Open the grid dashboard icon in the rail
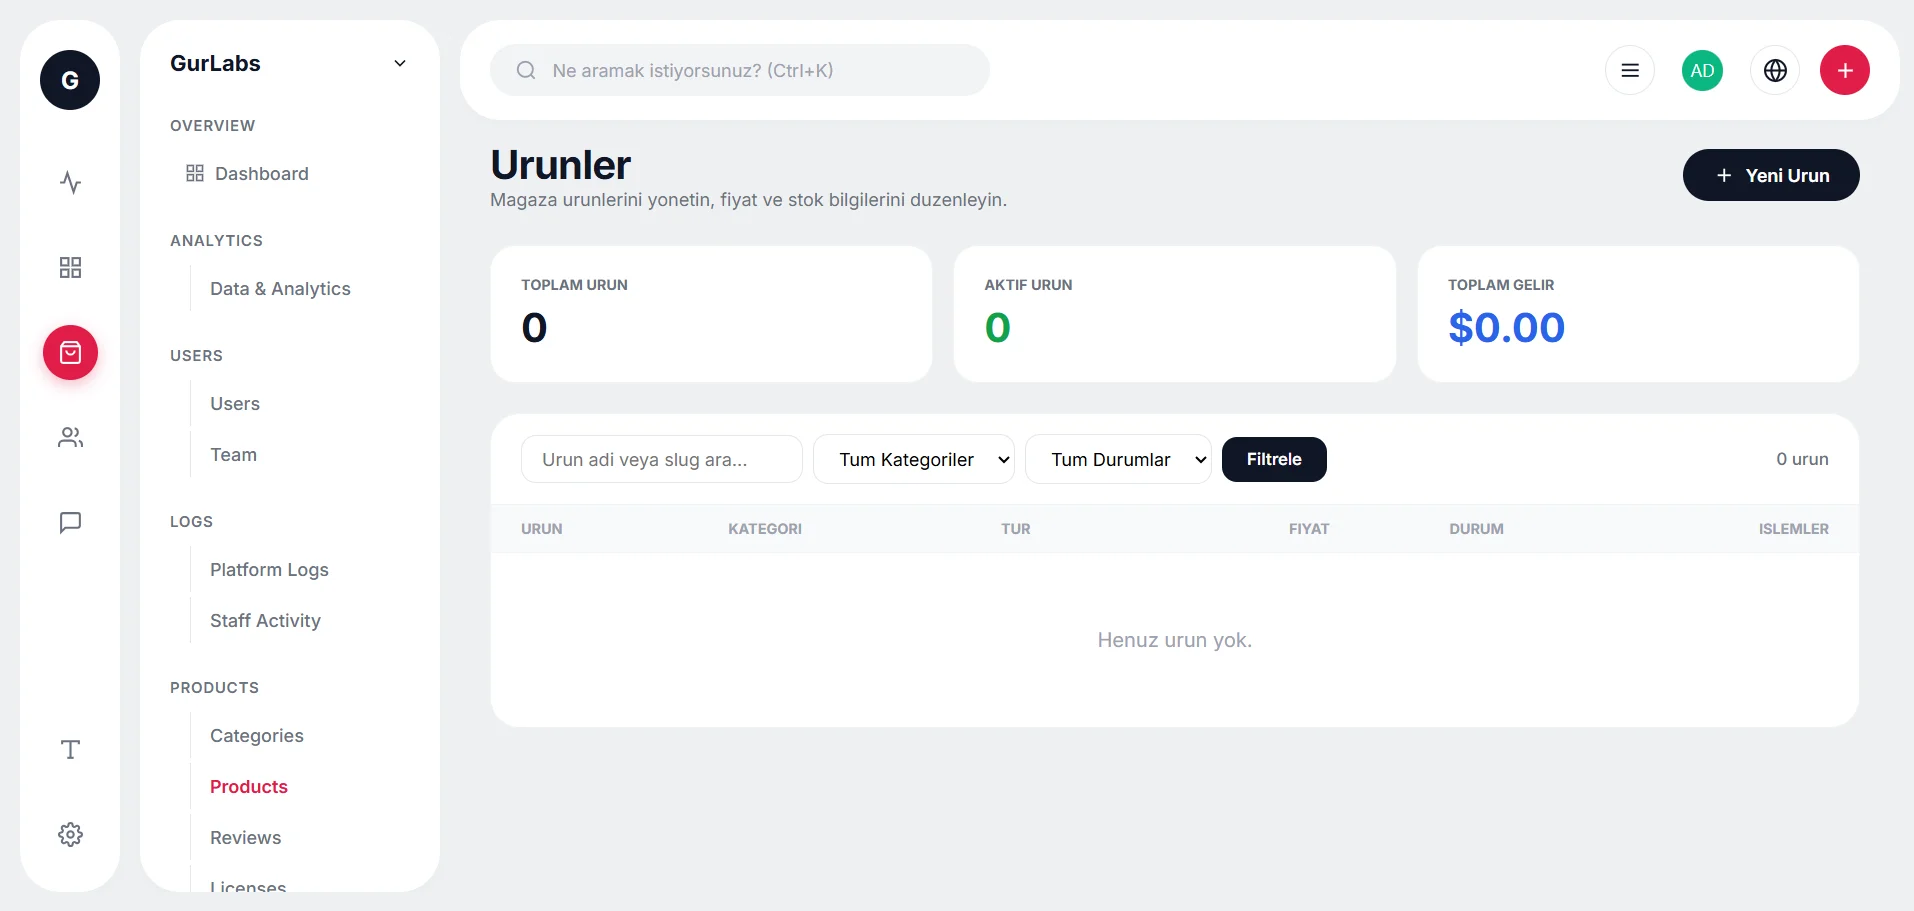The height and width of the screenshot is (911, 1914). coord(70,267)
